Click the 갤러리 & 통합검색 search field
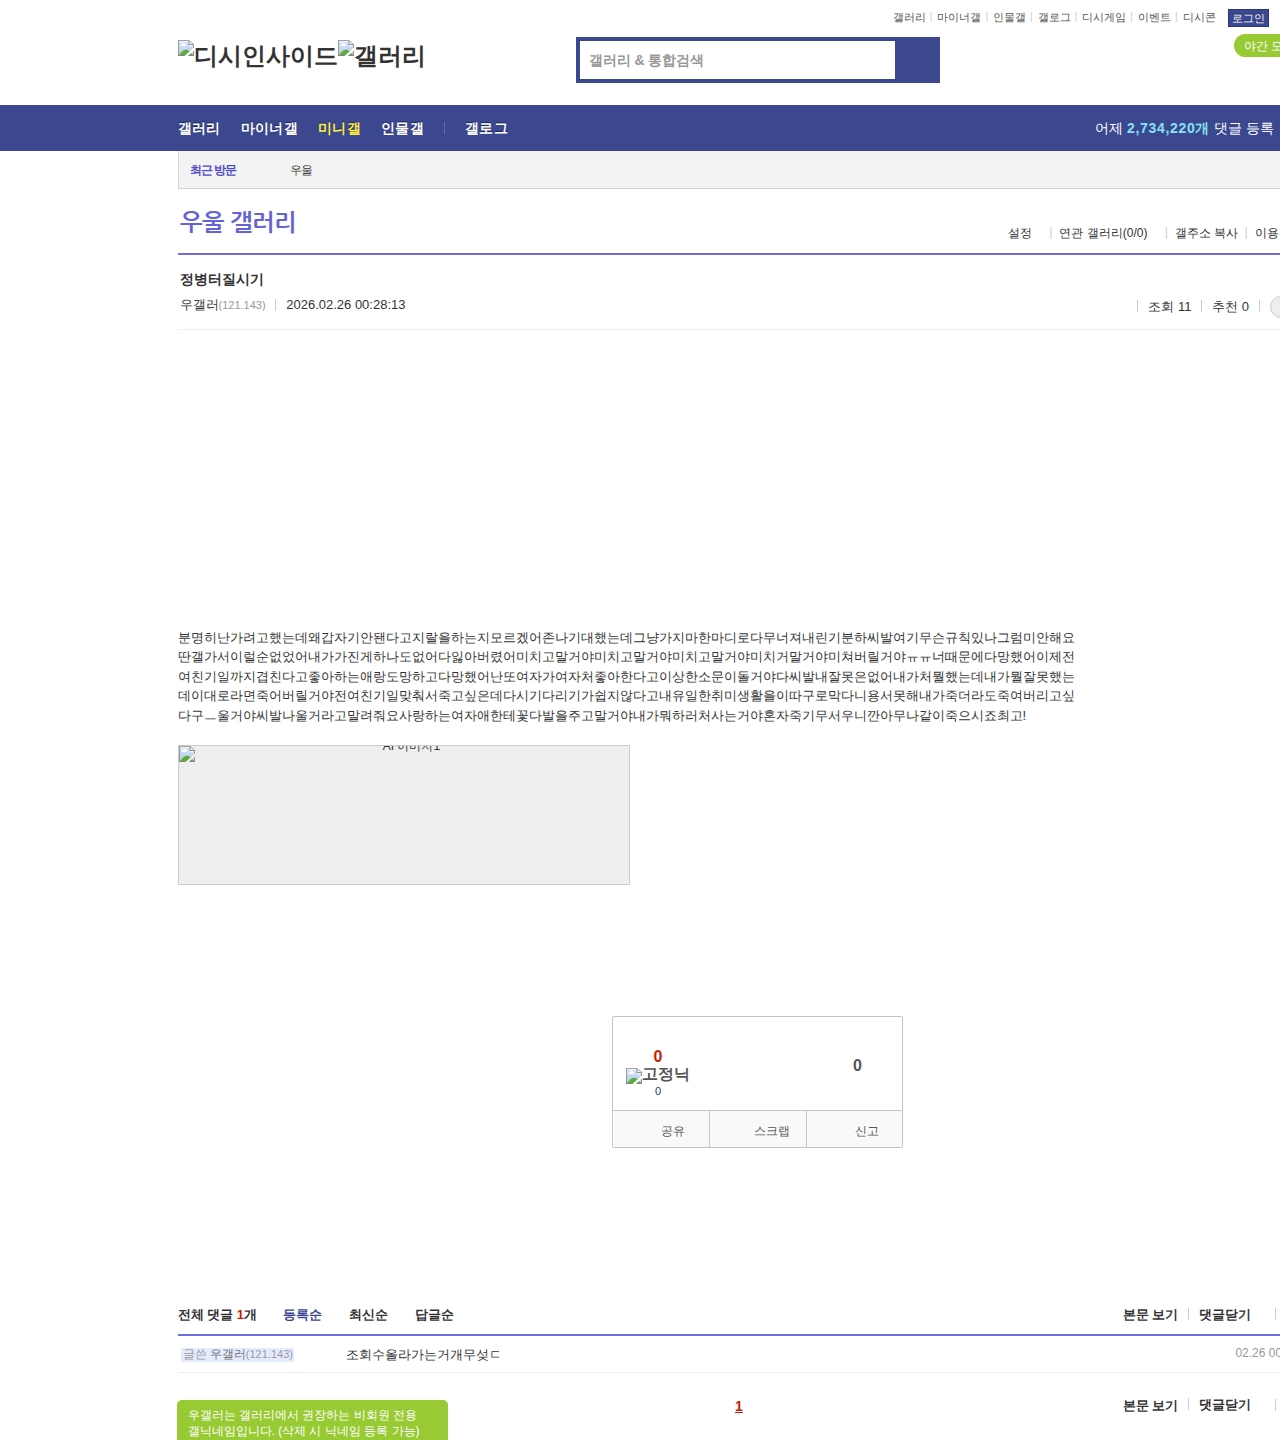Screen dimensions: 1280x1440 737,60
